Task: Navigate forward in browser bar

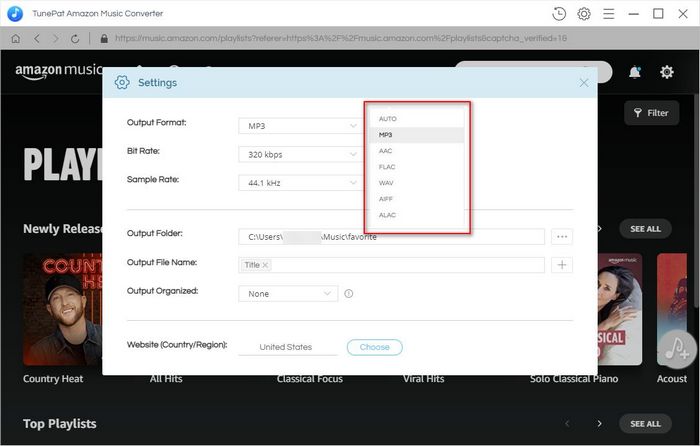Action: click(x=56, y=39)
